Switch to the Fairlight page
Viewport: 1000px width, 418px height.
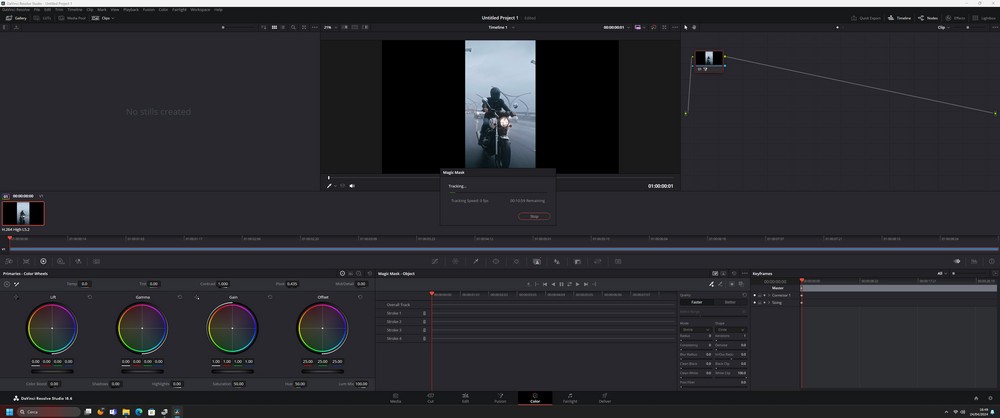(x=569, y=399)
